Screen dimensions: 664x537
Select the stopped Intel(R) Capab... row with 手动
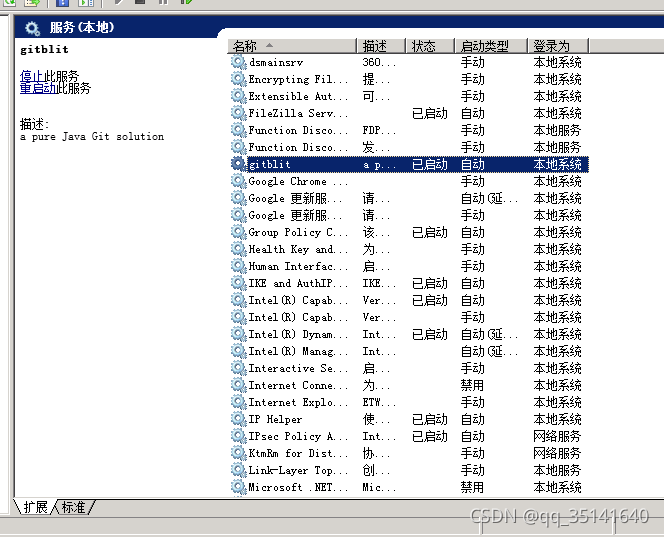click(409, 317)
